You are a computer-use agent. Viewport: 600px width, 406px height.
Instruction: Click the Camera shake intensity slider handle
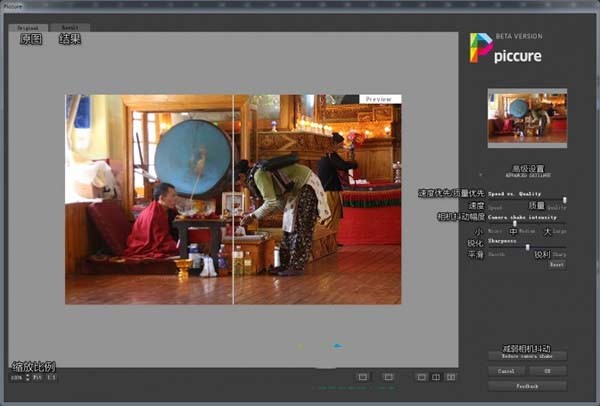tap(514, 223)
